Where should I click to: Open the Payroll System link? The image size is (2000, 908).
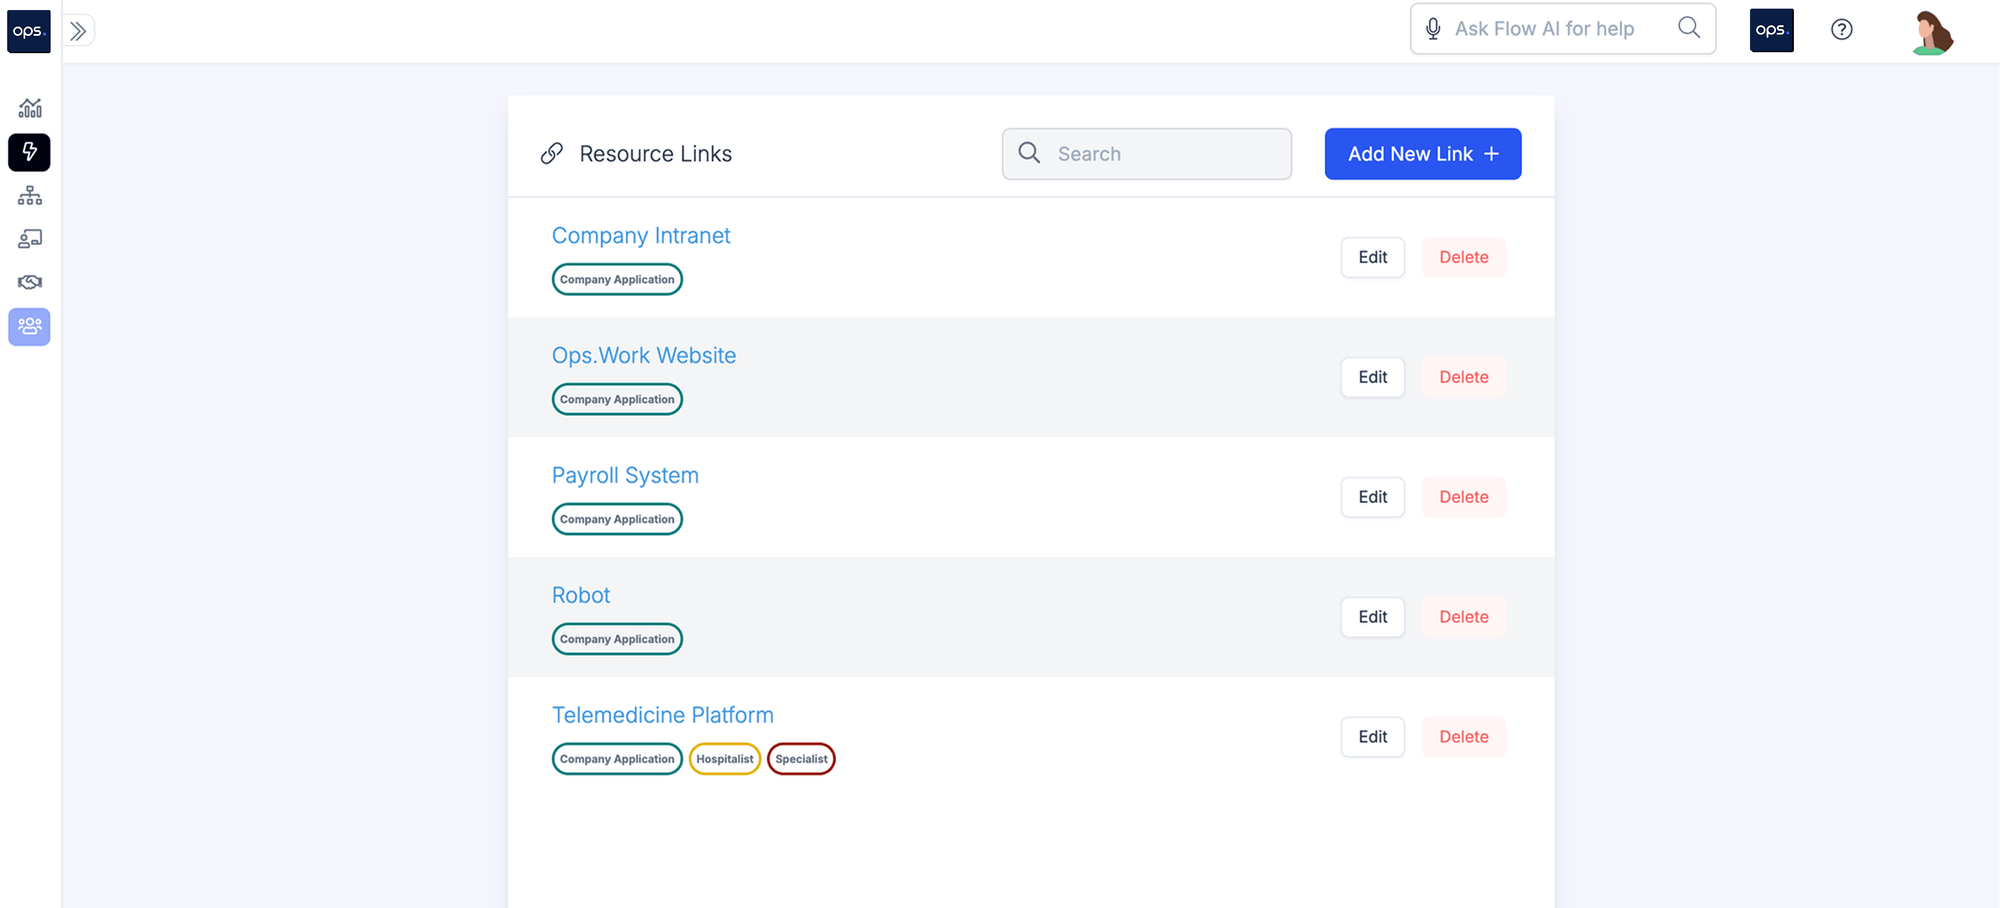[x=625, y=476]
